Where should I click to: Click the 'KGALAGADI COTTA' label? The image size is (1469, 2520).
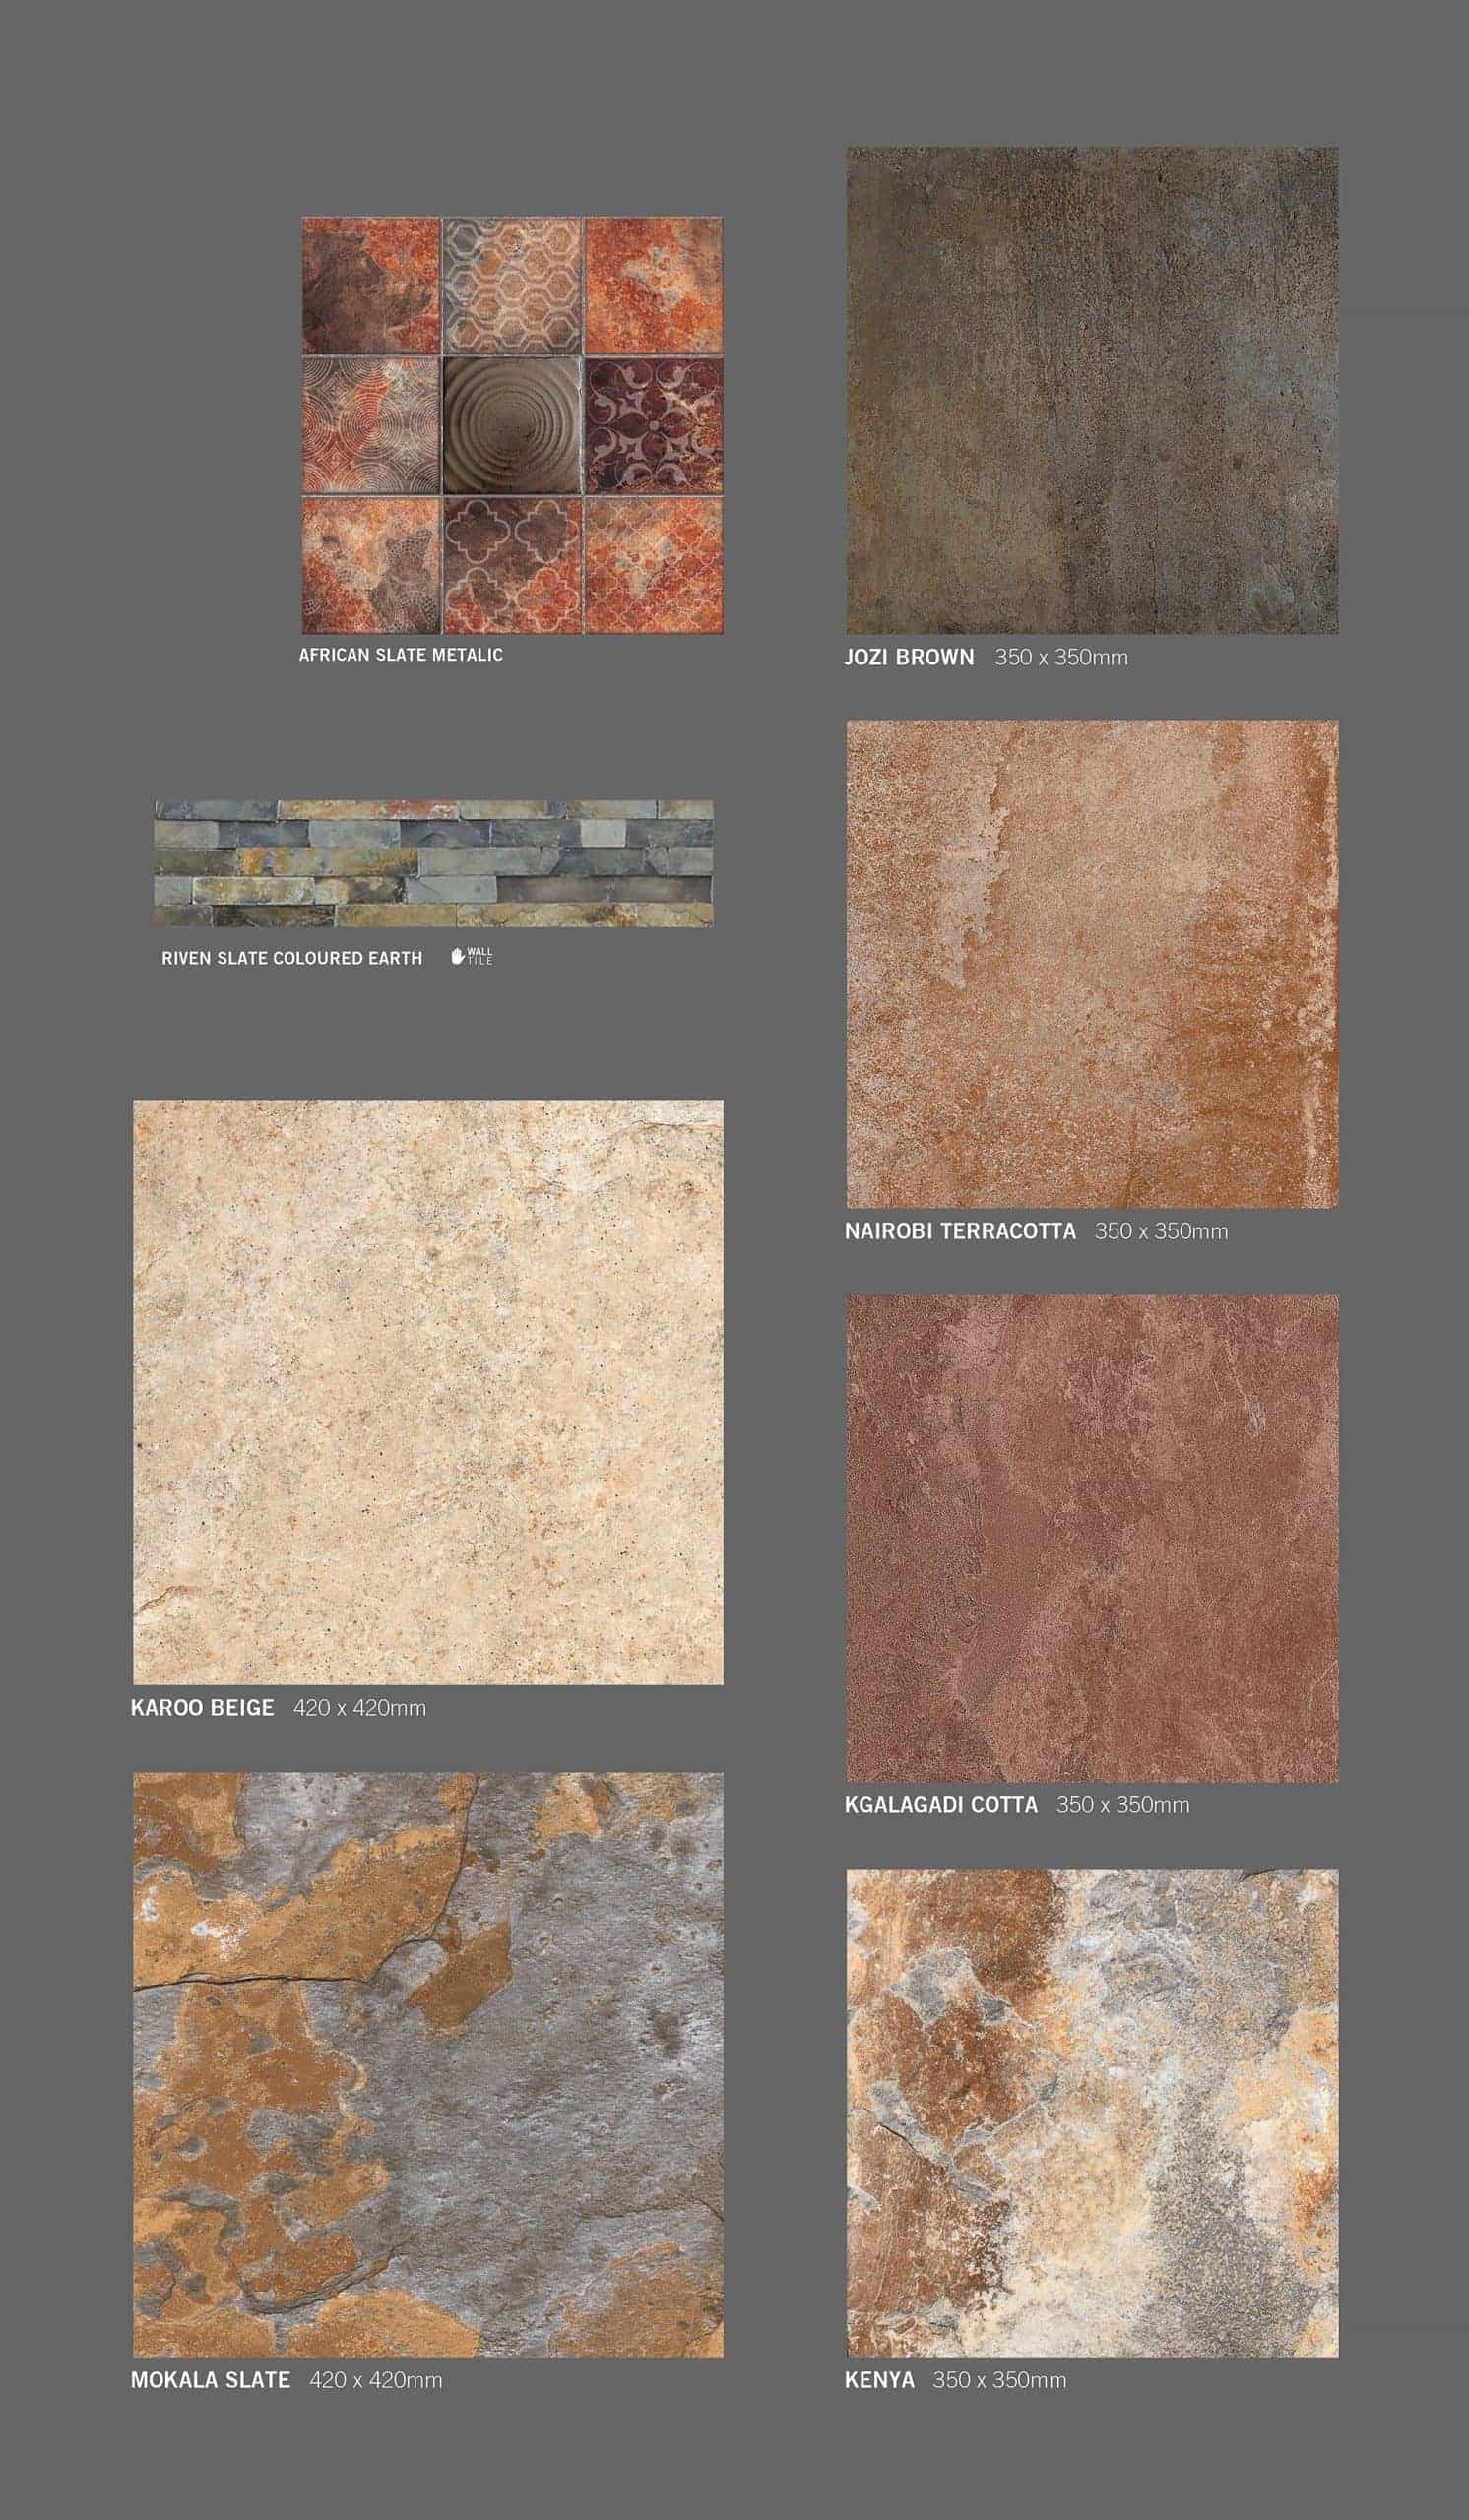coord(941,1805)
